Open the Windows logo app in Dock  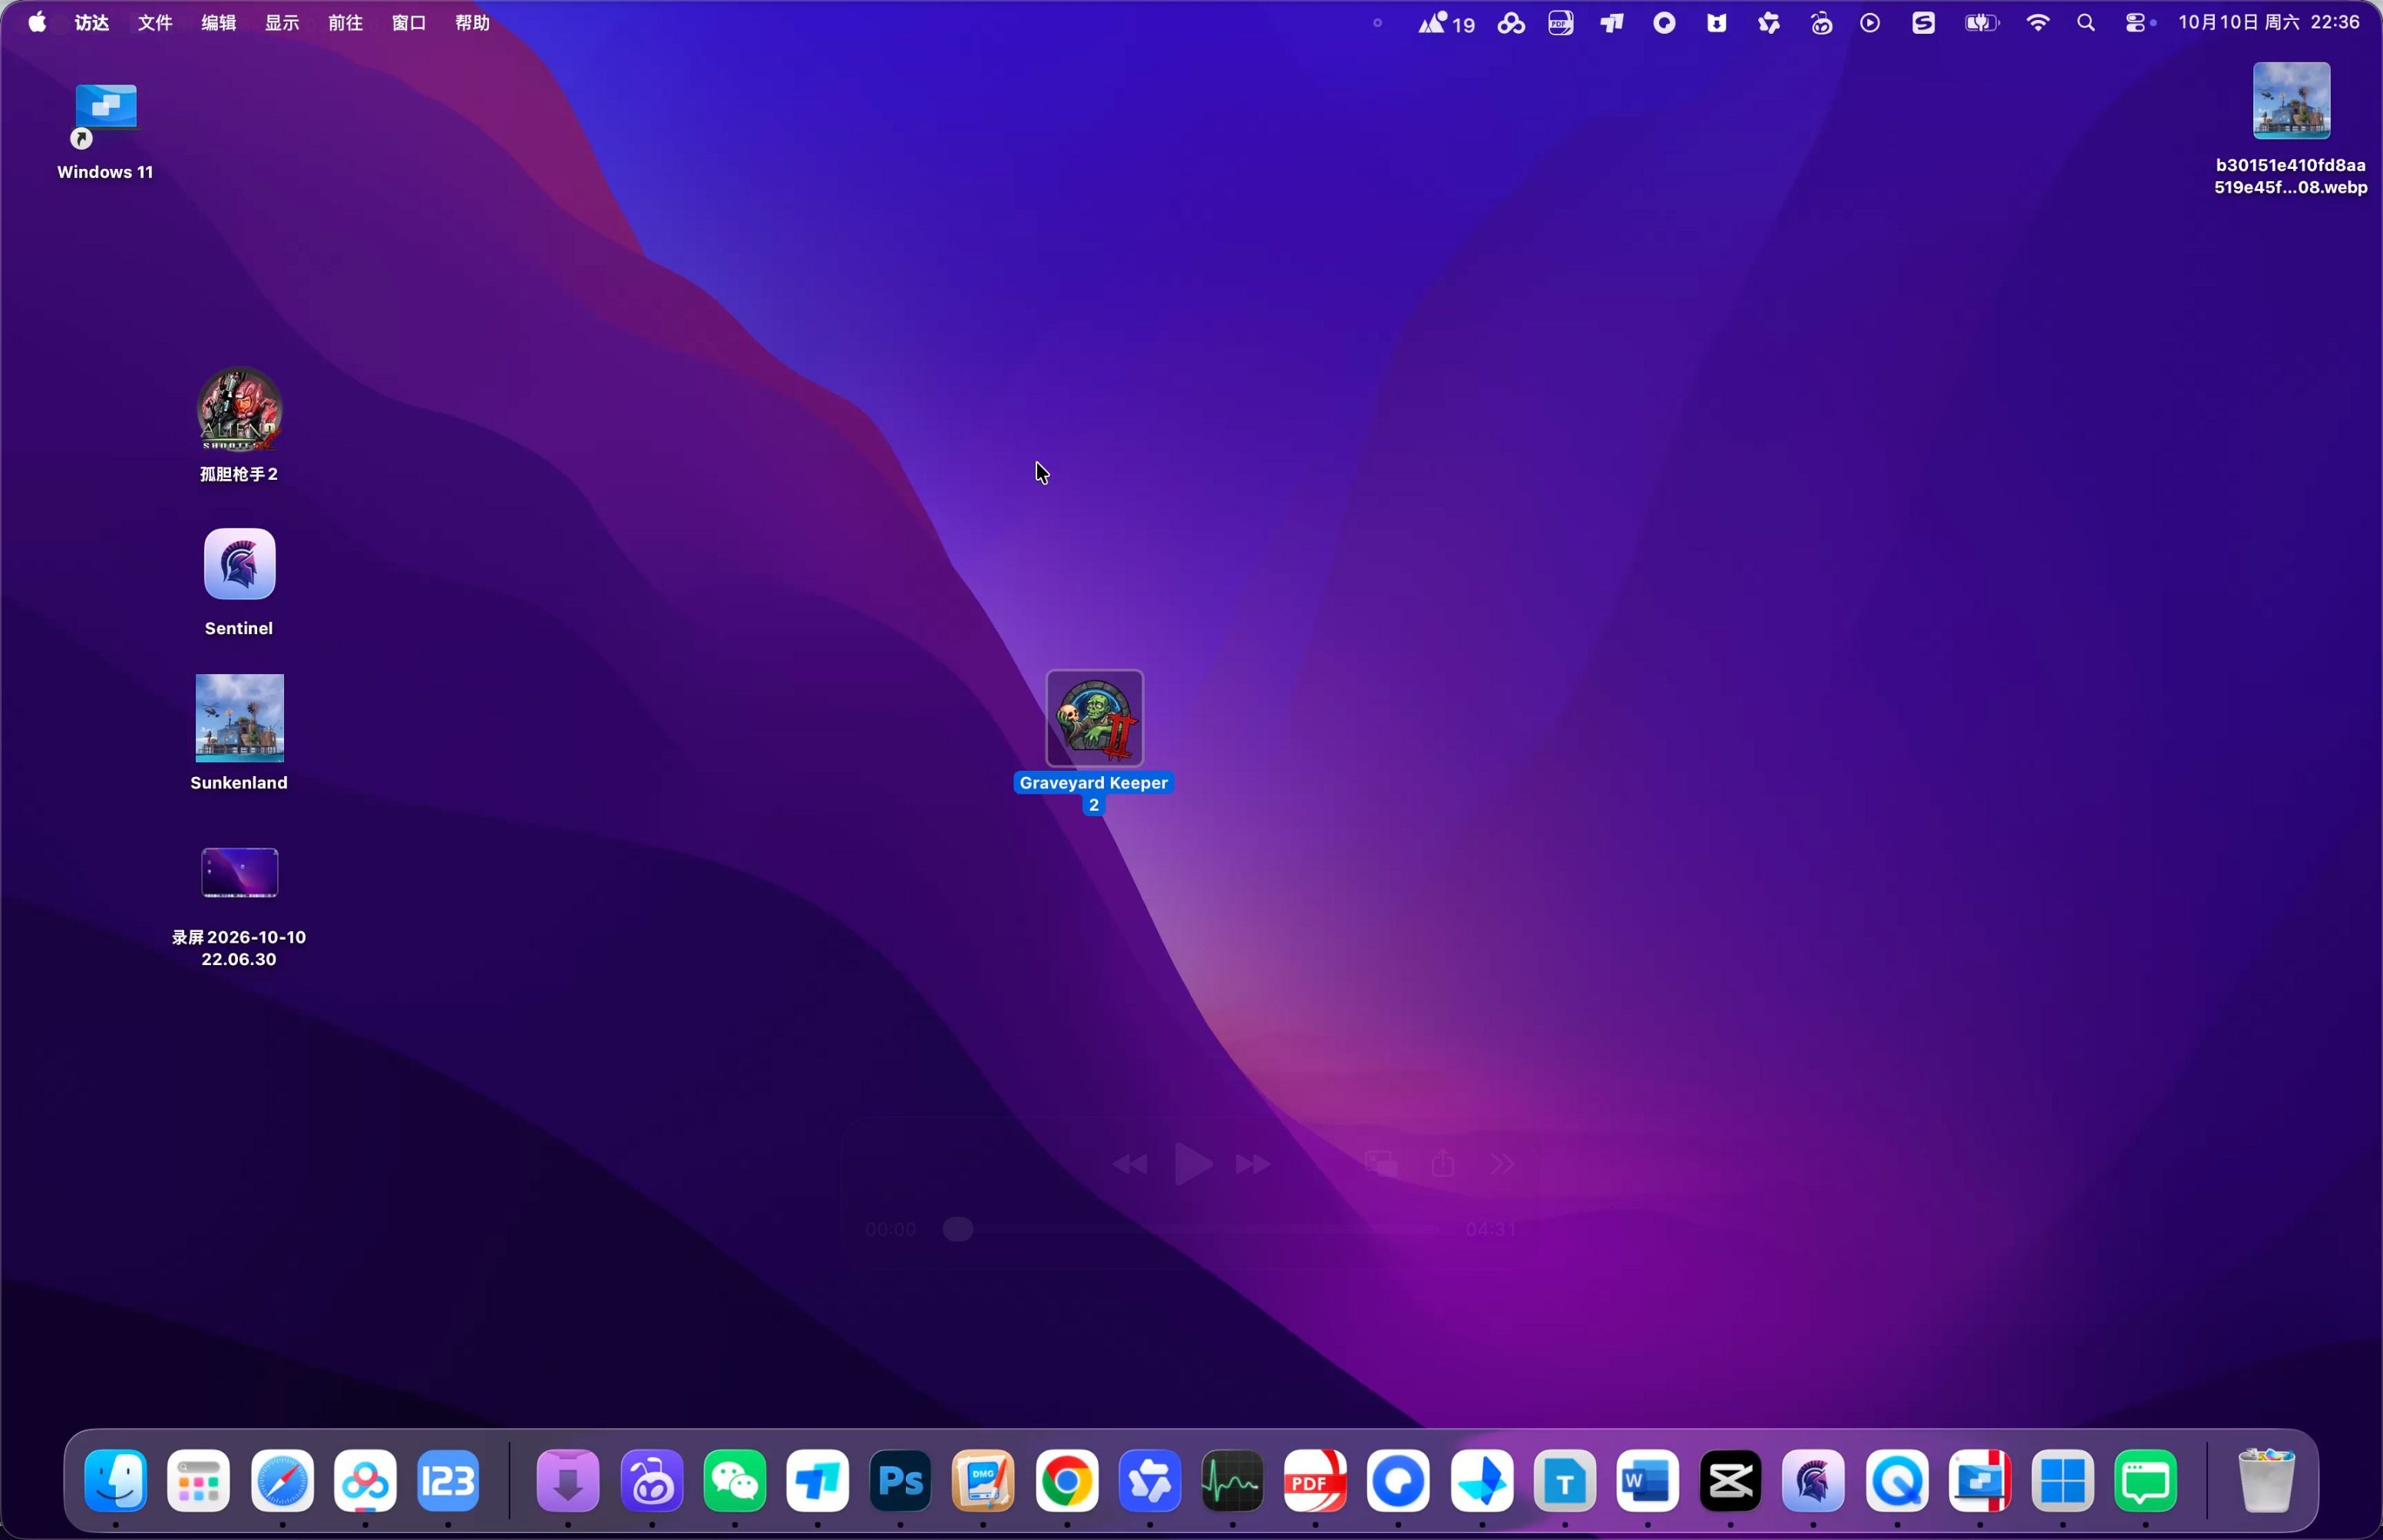pos(2063,1481)
